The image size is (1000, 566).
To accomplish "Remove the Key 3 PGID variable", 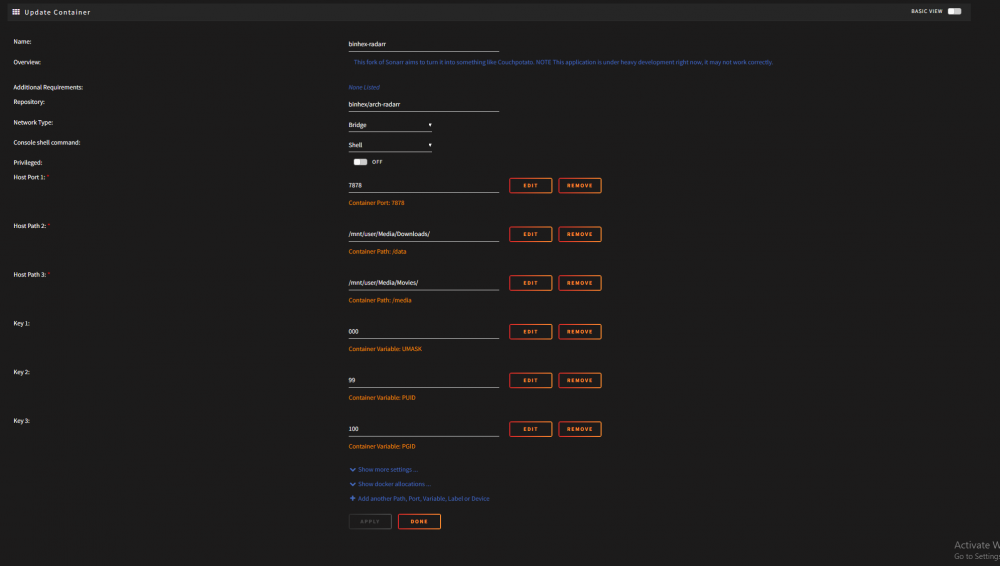I will pyautogui.click(x=580, y=429).
